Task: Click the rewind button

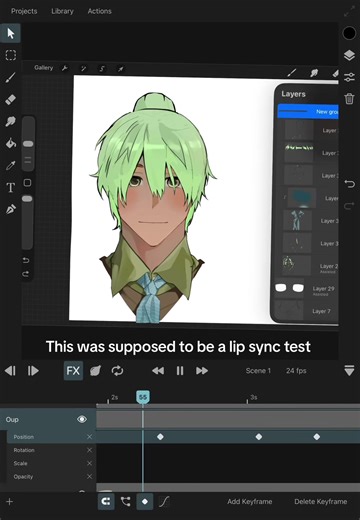Action: (x=158, y=371)
